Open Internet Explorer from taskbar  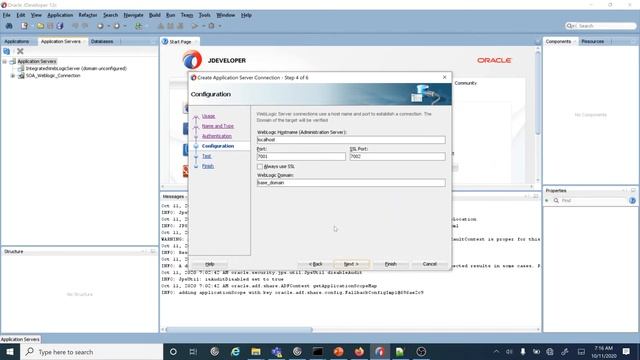coord(235,351)
